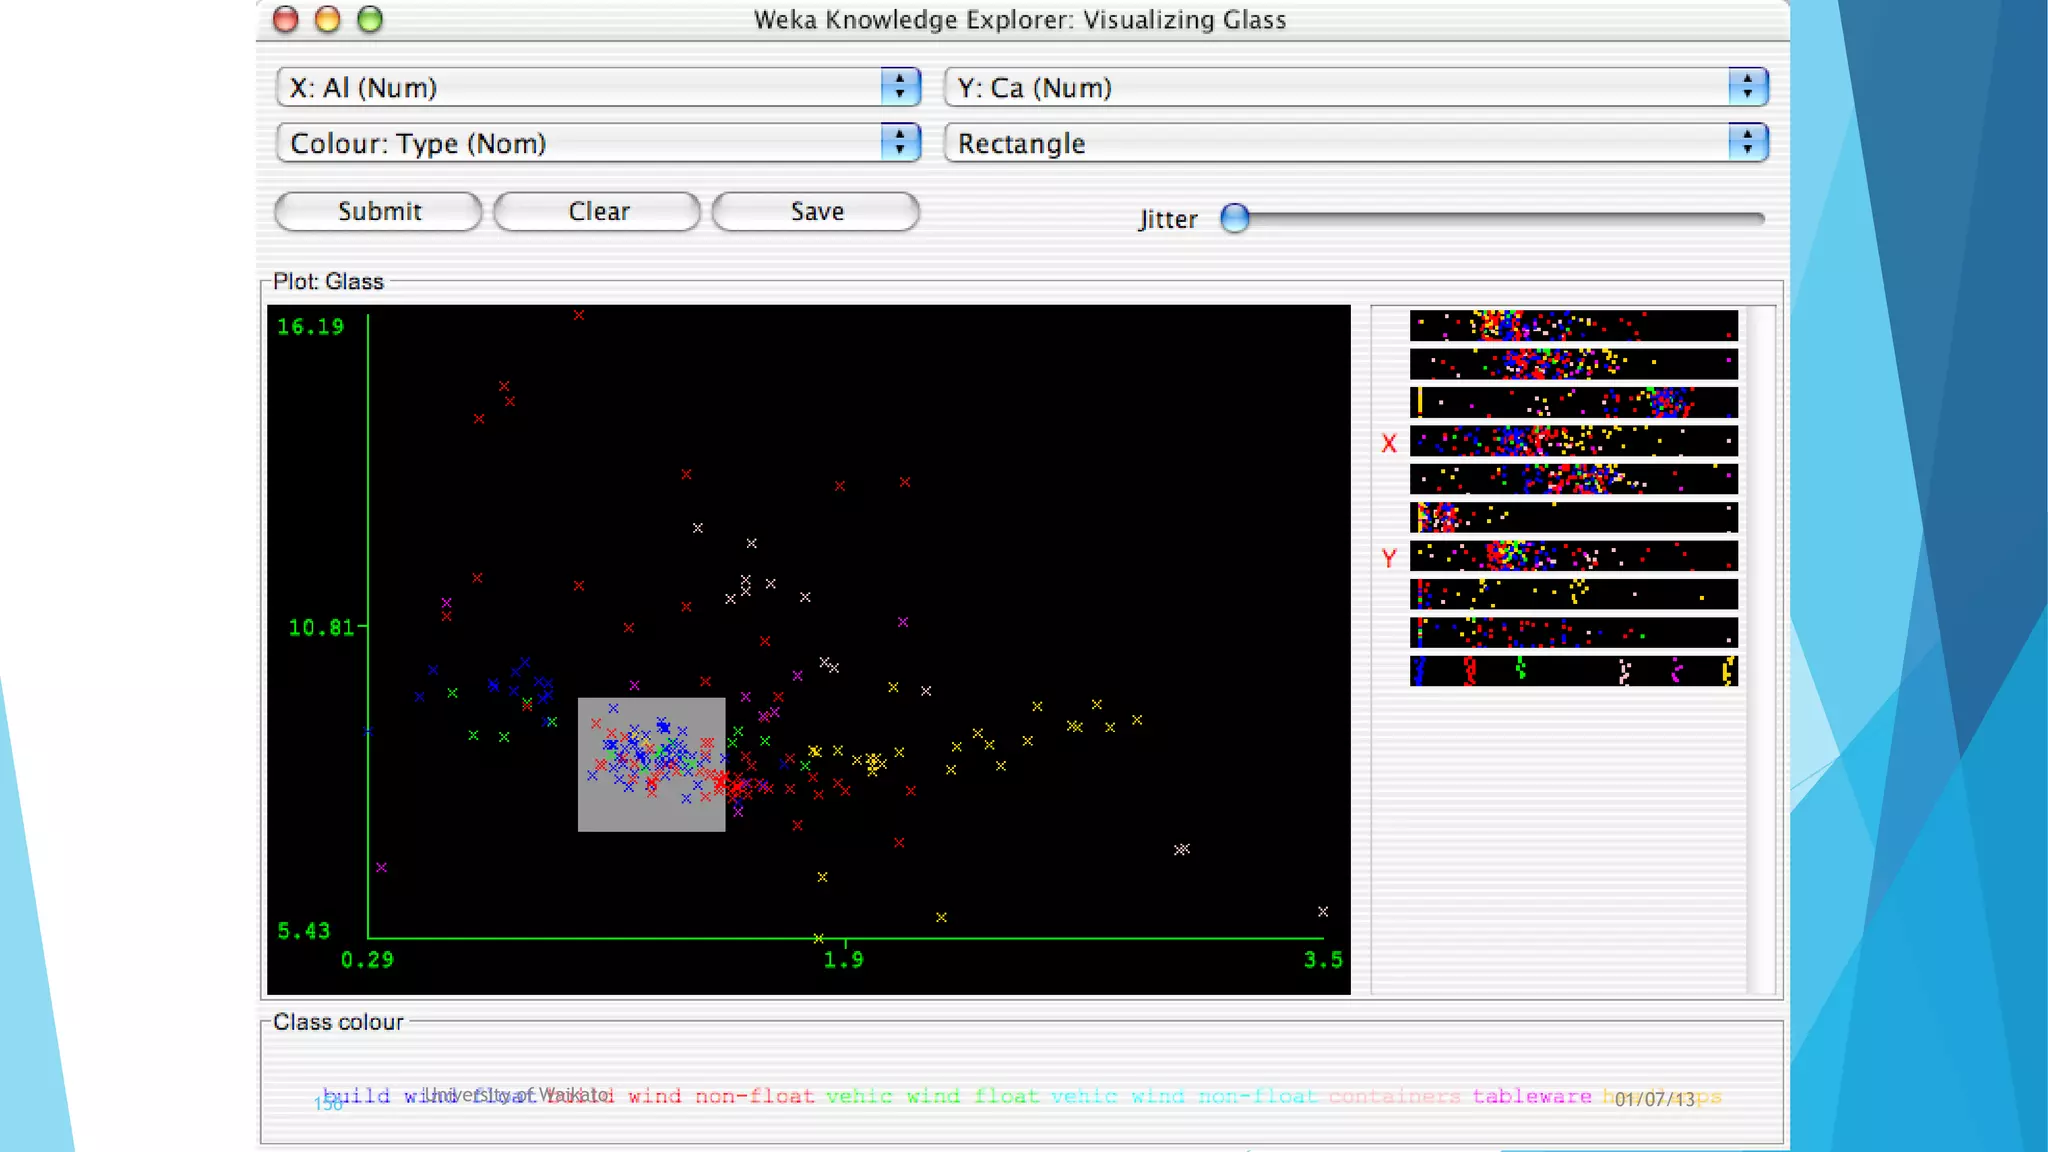Open the X: Al (Num) axis dropdown

598,88
